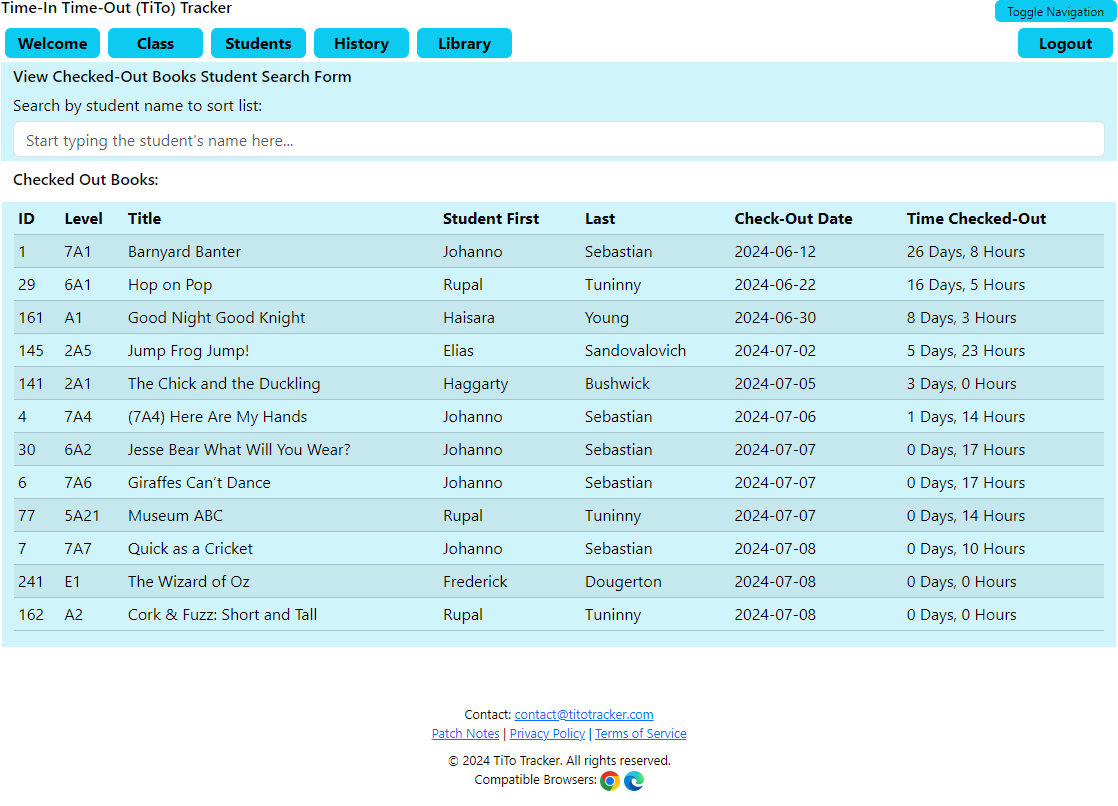This screenshot has height=806, width=1118.
Task: Open the History tab
Action: [361, 44]
